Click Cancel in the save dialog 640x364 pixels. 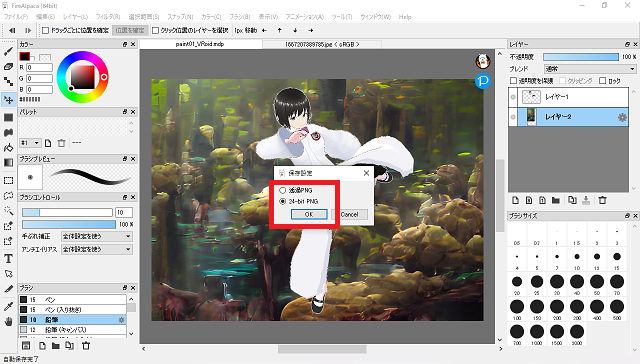tap(349, 214)
